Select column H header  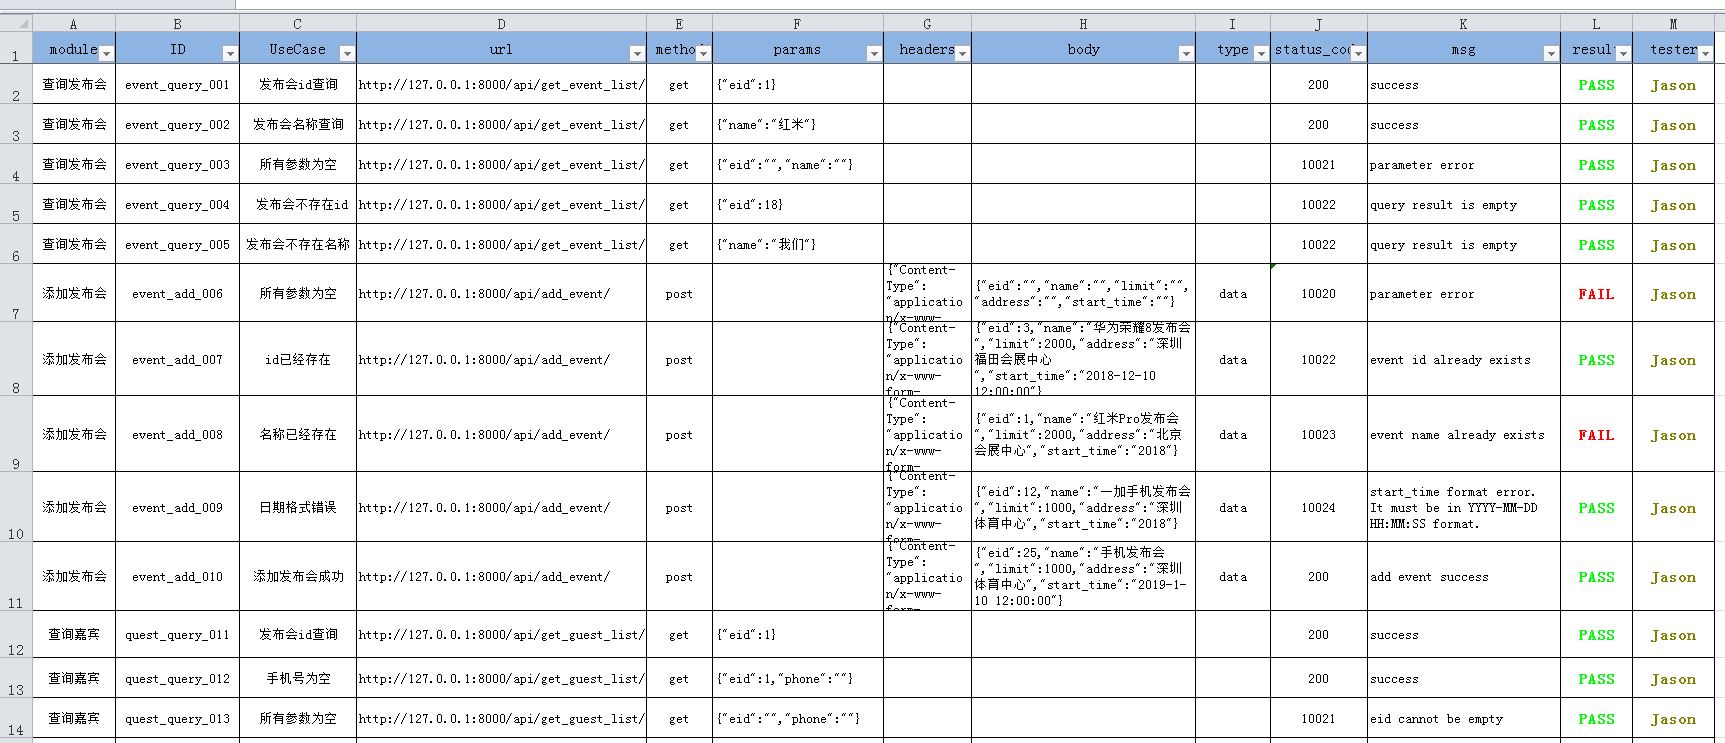click(x=1083, y=24)
